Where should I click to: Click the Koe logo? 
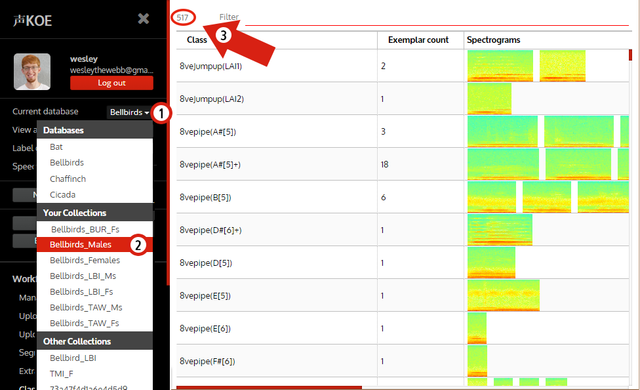click(x=33, y=20)
